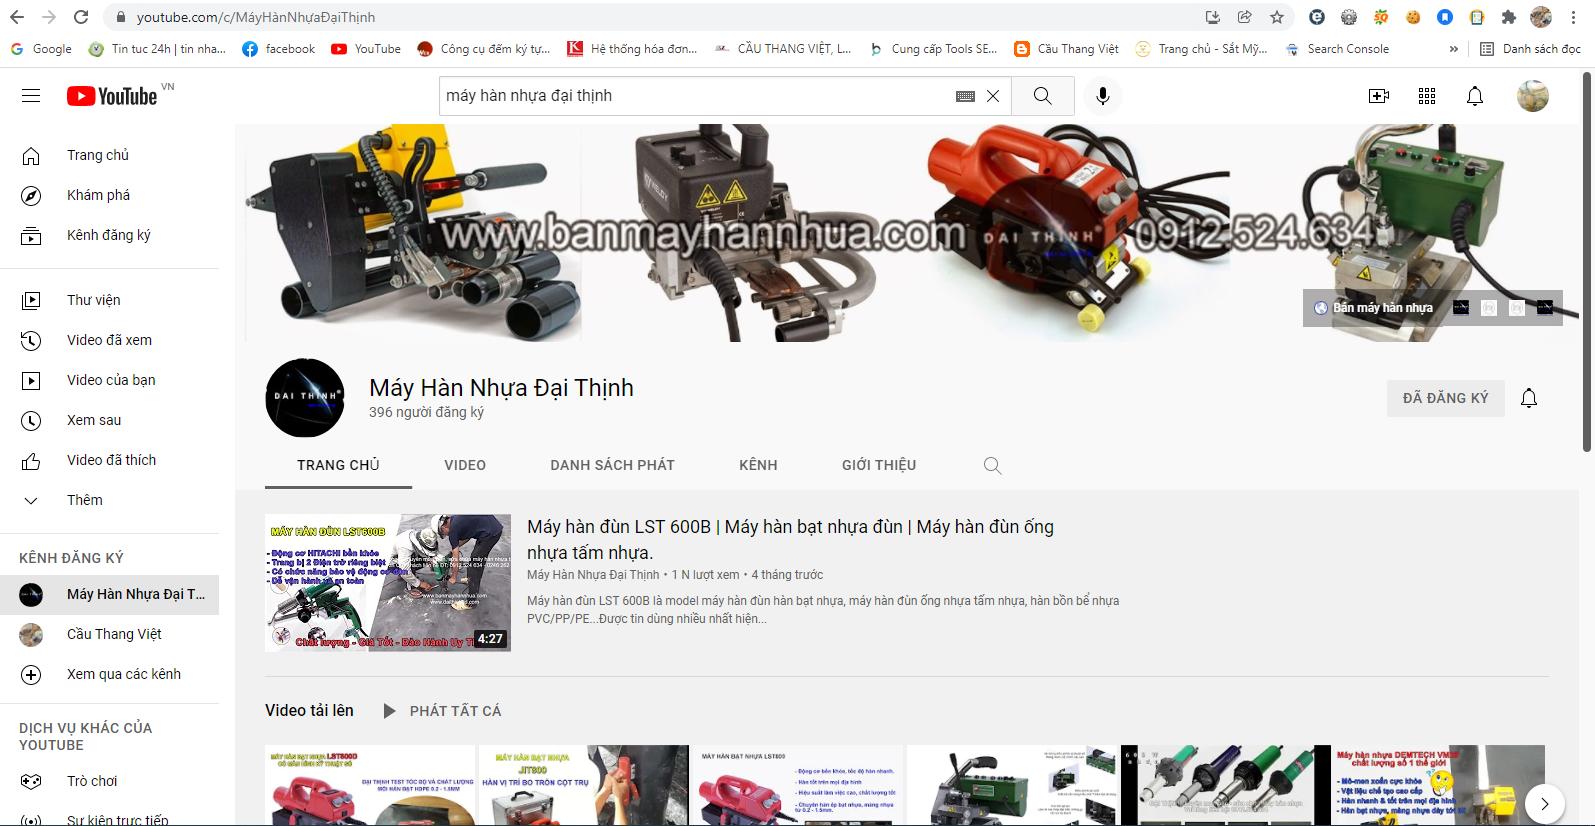
Task: Click in the YouTube search input field
Action: coord(695,96)
